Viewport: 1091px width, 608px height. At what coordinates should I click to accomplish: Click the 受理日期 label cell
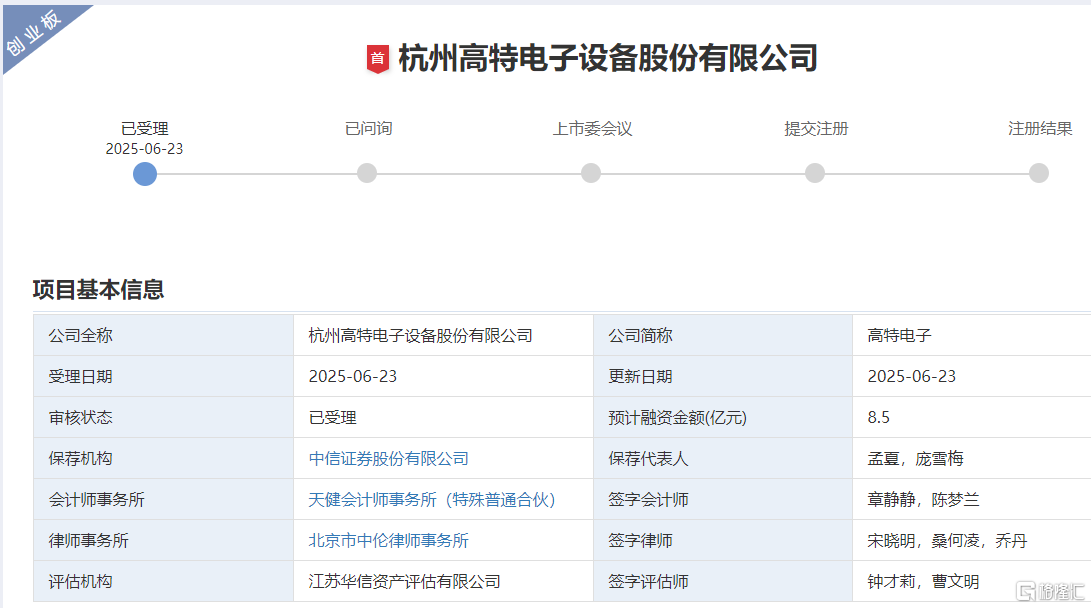pyautogui.click(x=164, y=376)
